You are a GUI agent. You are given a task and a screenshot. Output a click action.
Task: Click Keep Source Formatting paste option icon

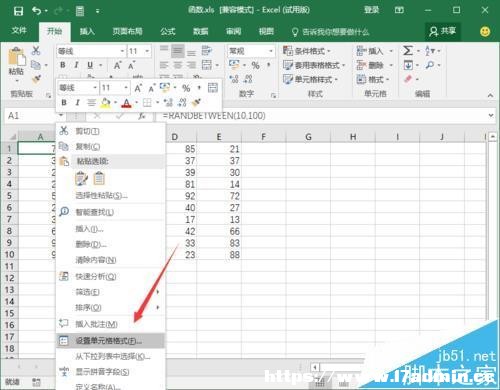coord(81,178)
